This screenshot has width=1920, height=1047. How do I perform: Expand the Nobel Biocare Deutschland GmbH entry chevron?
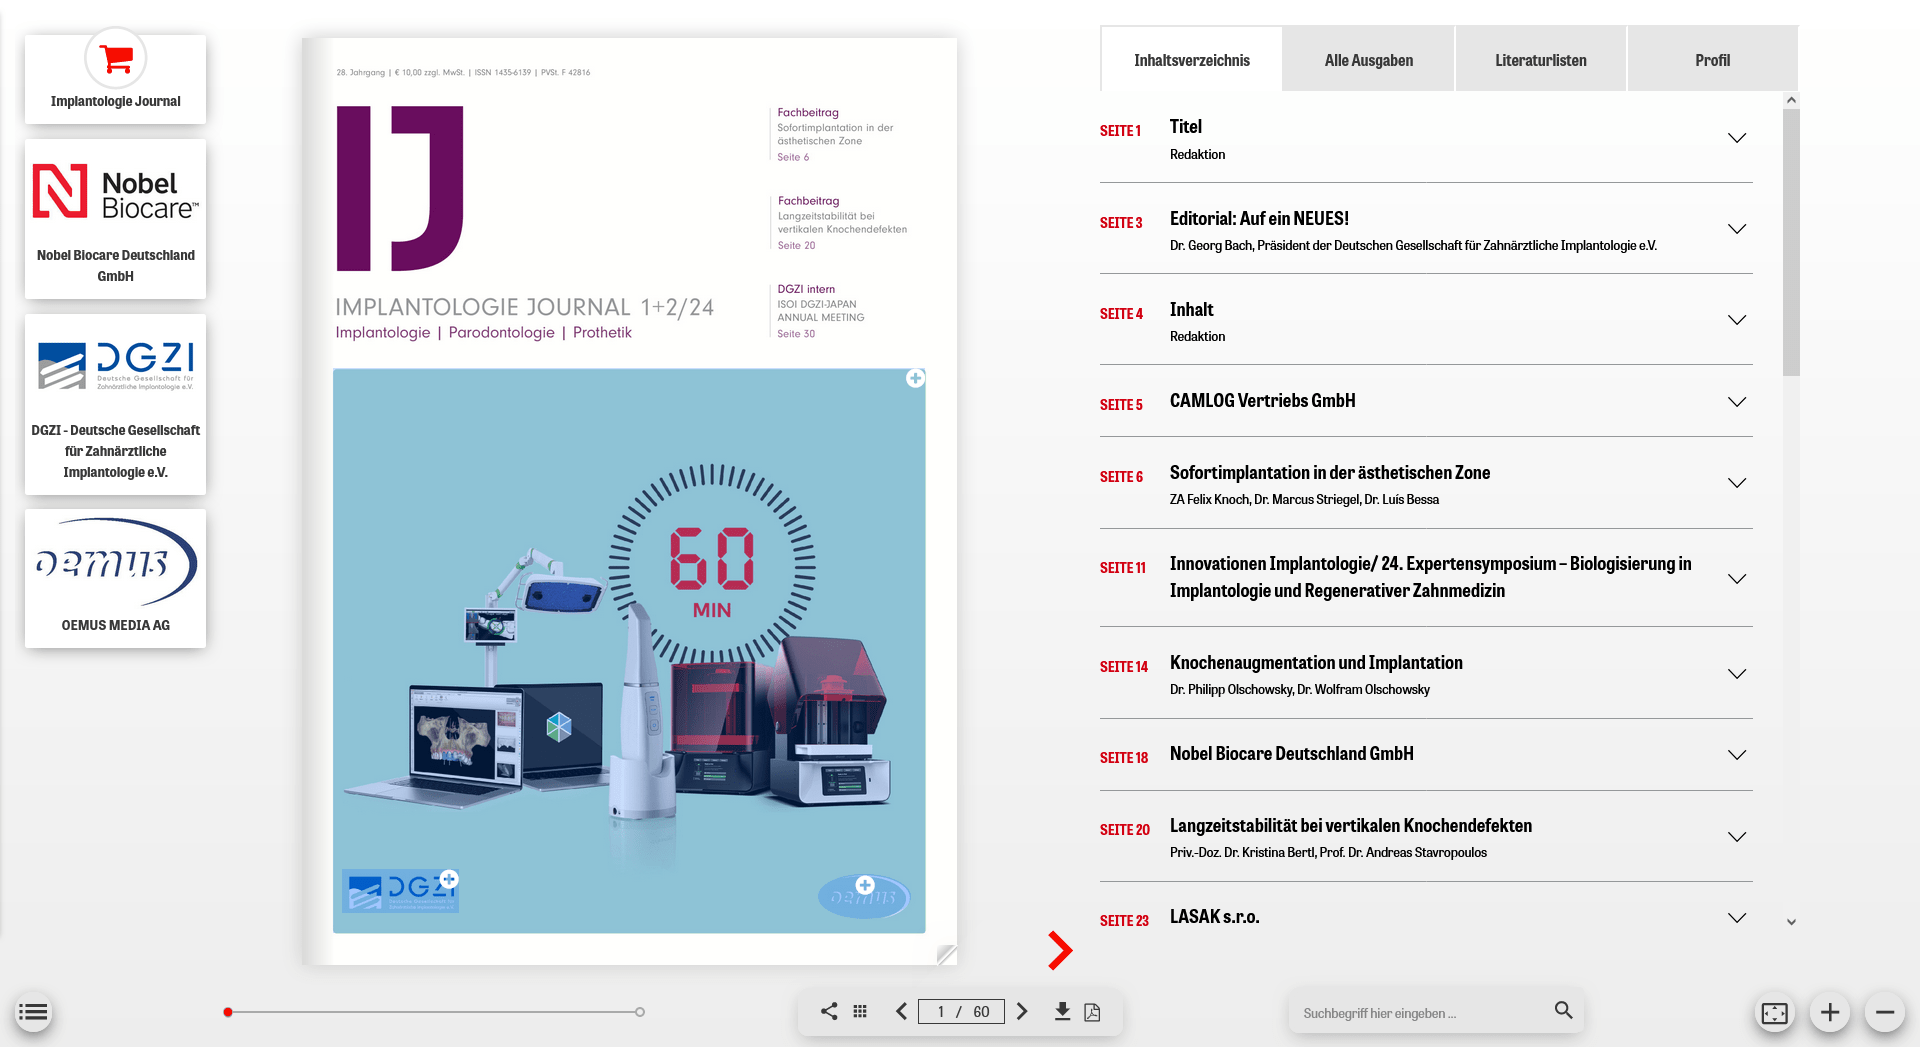1737,755
